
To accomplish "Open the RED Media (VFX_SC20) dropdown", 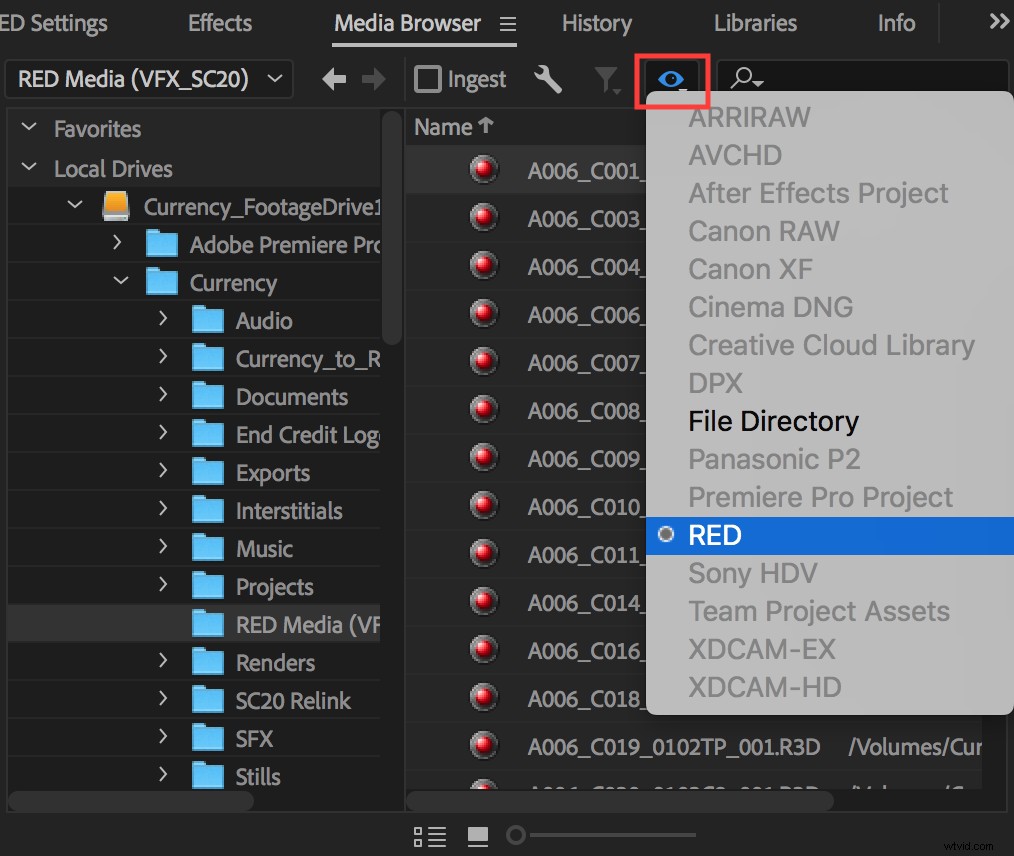I will coord(148,78).
